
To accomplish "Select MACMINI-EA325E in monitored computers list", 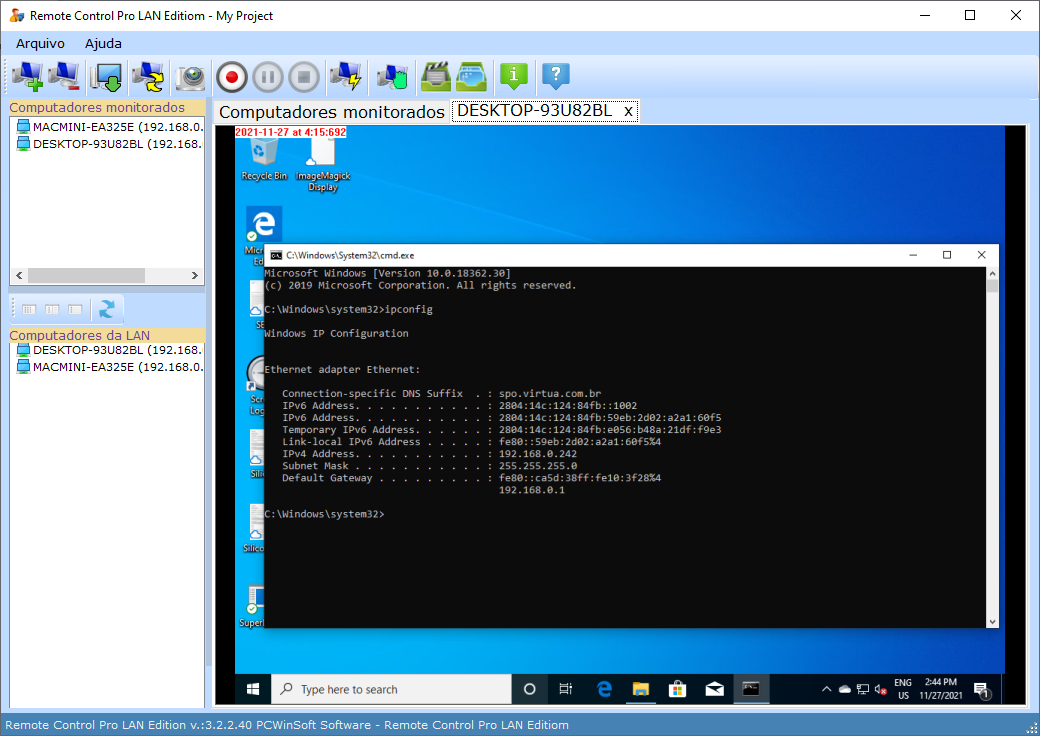I will click(110, 127).
